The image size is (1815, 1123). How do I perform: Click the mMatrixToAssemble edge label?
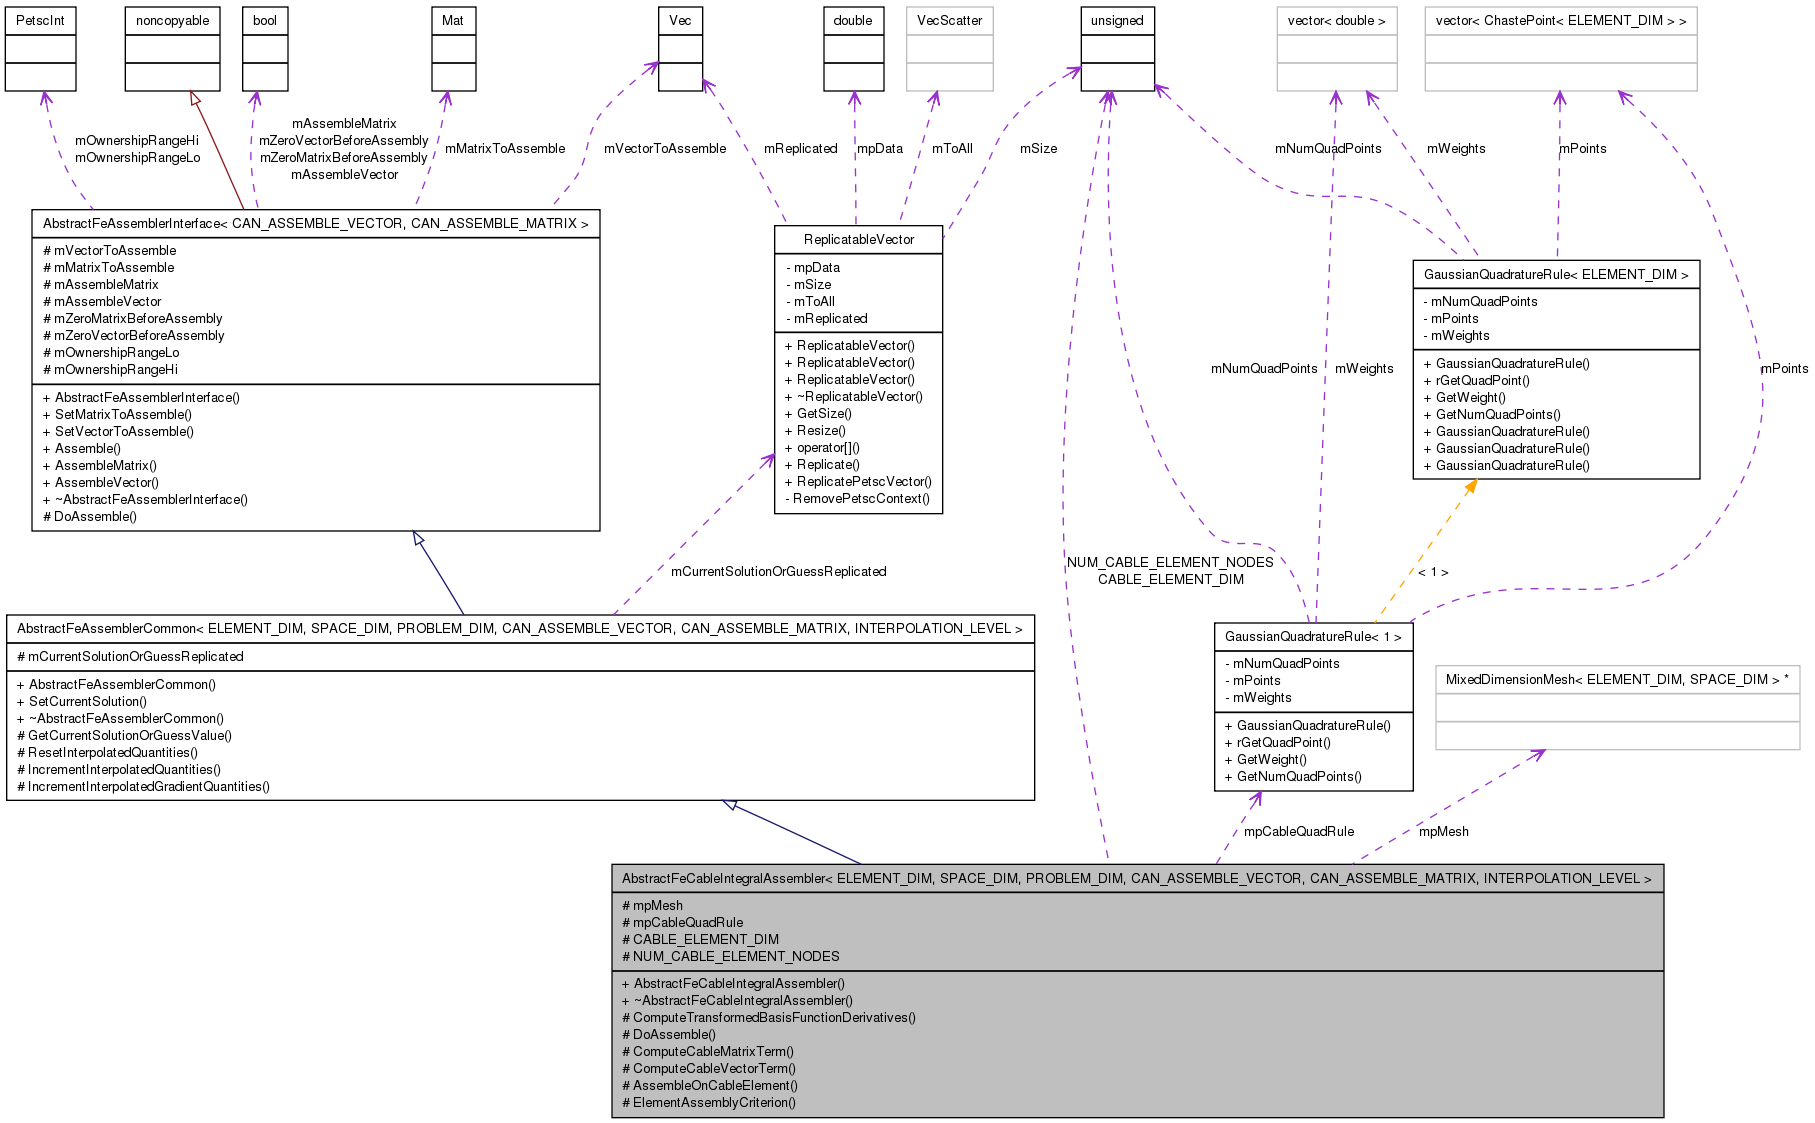click(x=505, y=149)
